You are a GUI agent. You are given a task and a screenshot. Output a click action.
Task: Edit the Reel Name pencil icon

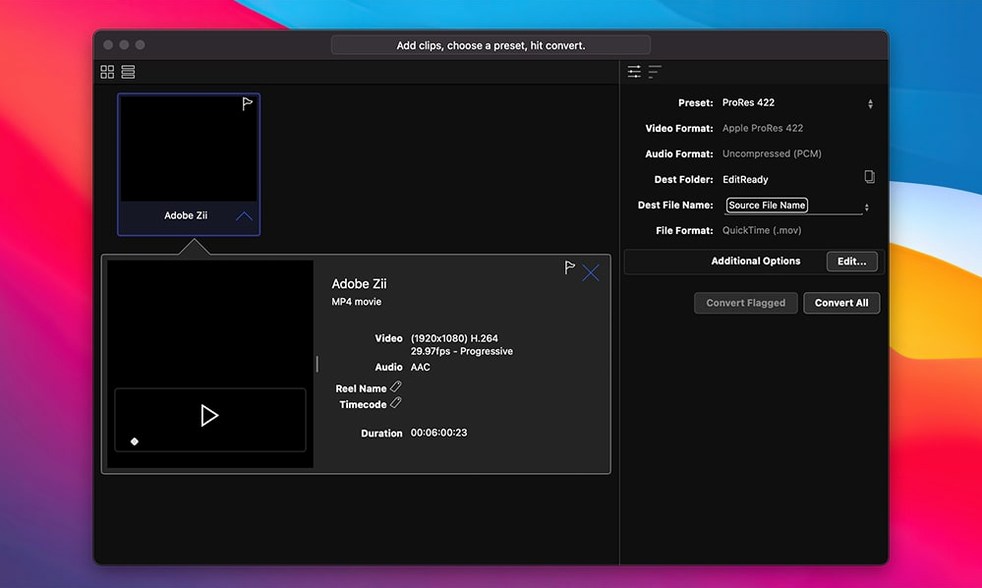[396, 387]
